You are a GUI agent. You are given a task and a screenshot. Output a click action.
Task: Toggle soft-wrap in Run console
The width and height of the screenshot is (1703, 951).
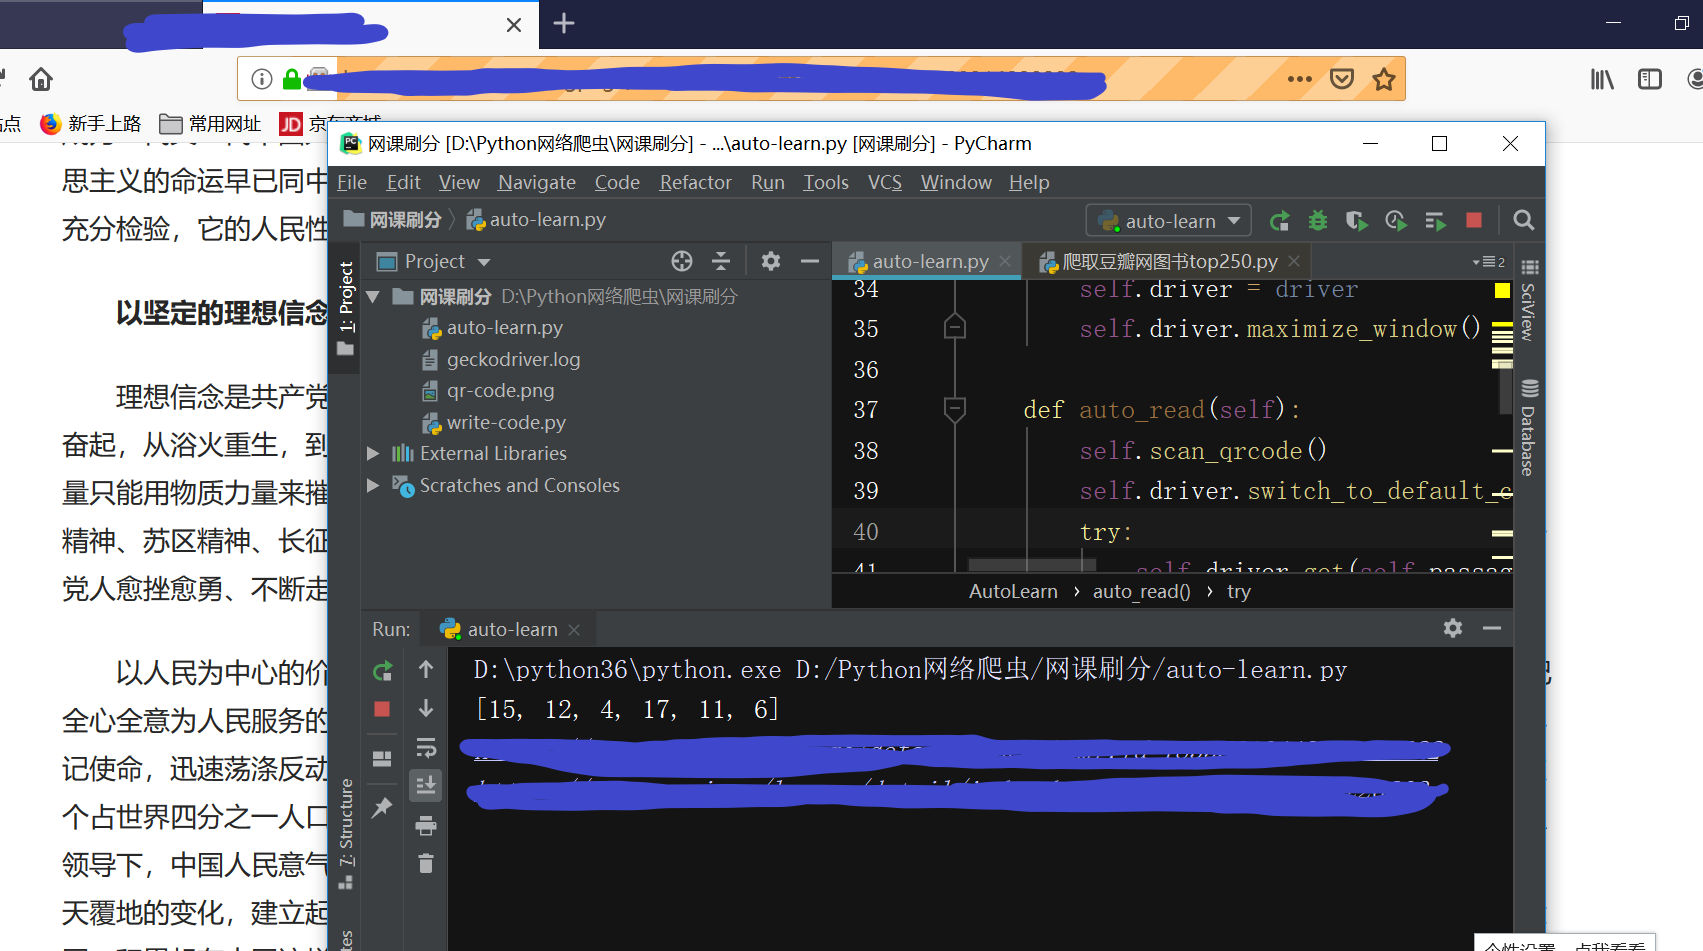(426, 747)
